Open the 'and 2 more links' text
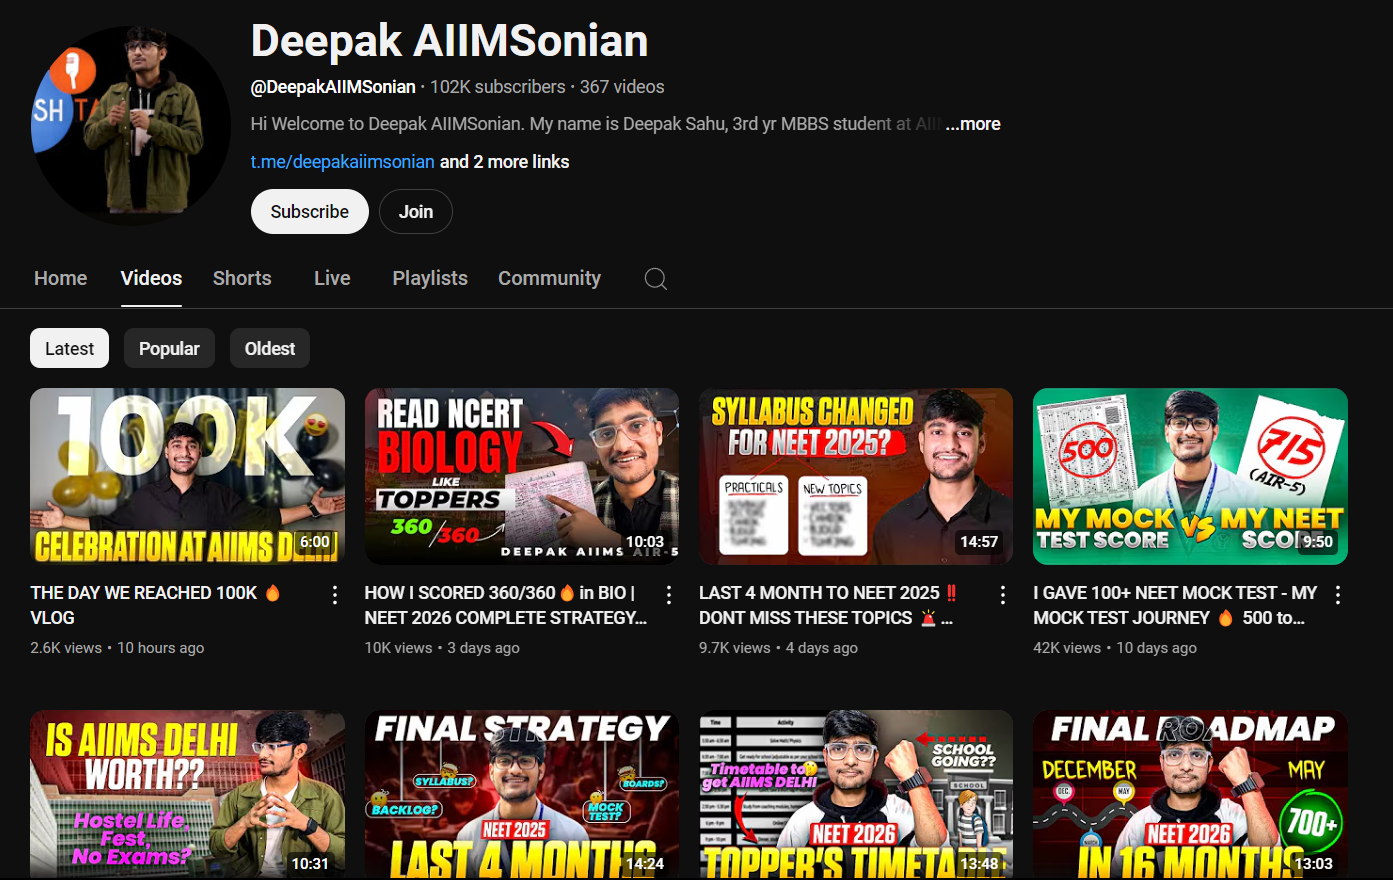The height and width of the screenshot is (880, 1393). tap(505, 162)
